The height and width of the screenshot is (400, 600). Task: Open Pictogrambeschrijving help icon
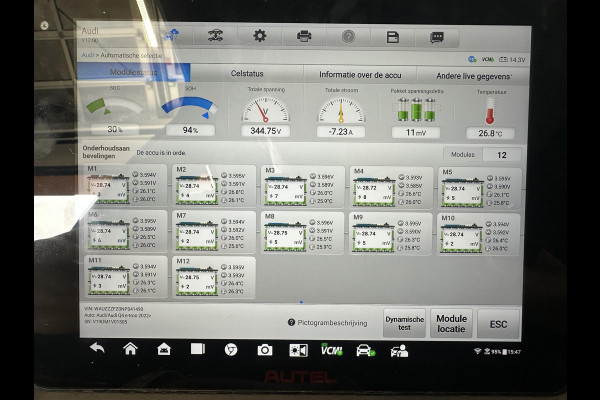tap(291, 322)
